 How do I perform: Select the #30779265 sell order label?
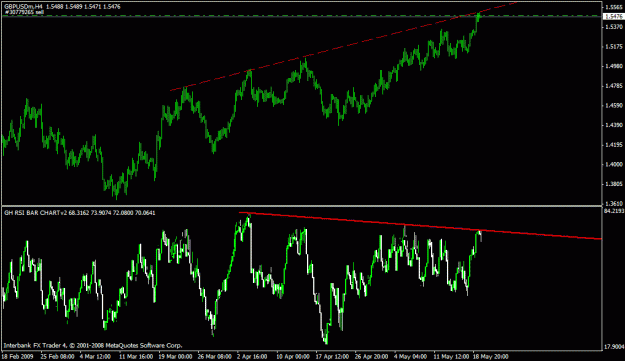pyautogui.click(x=24, y=12)
